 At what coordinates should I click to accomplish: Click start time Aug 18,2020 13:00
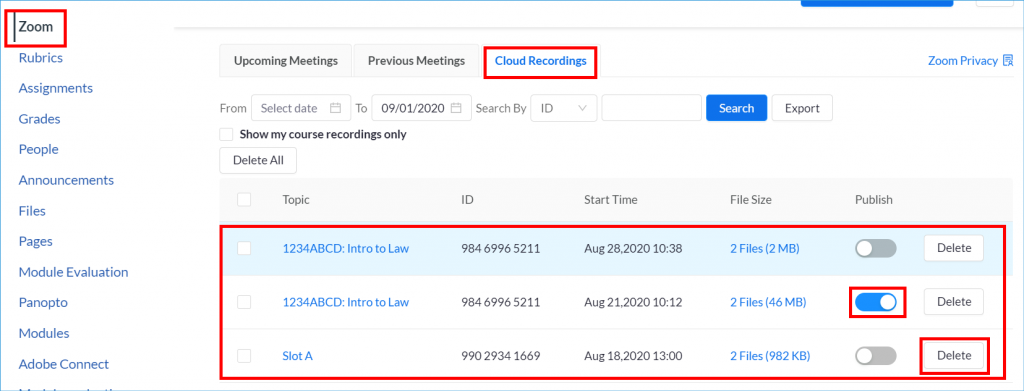(633, 356)
